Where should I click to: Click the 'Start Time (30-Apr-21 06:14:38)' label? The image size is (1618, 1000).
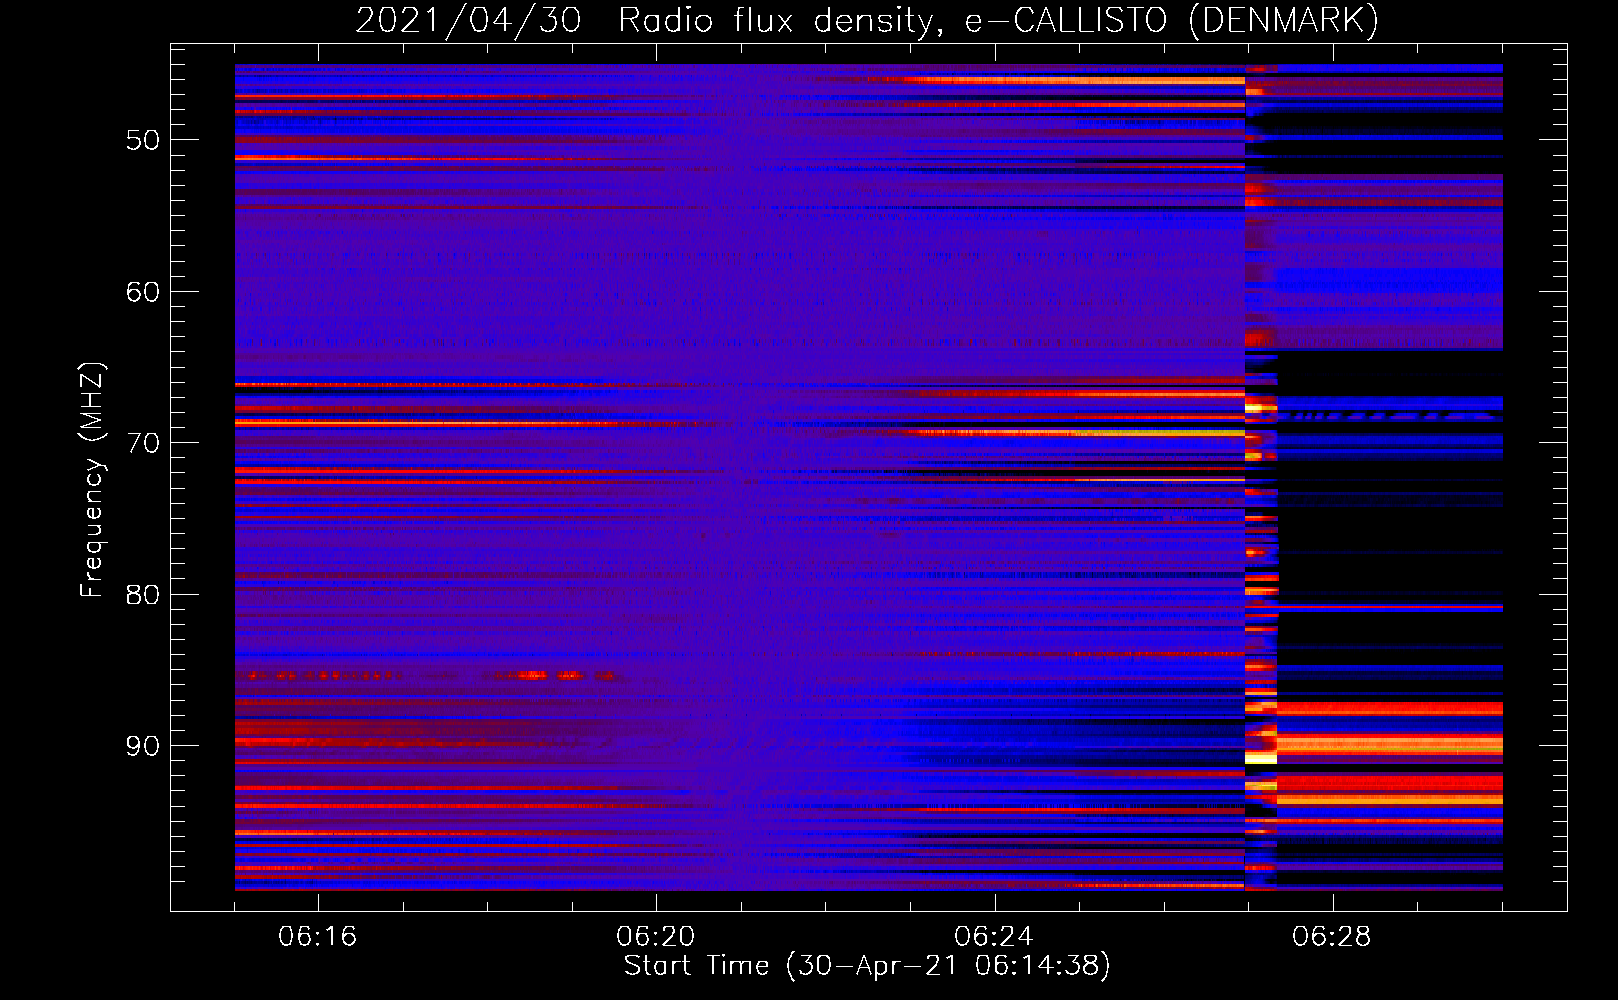867,966
